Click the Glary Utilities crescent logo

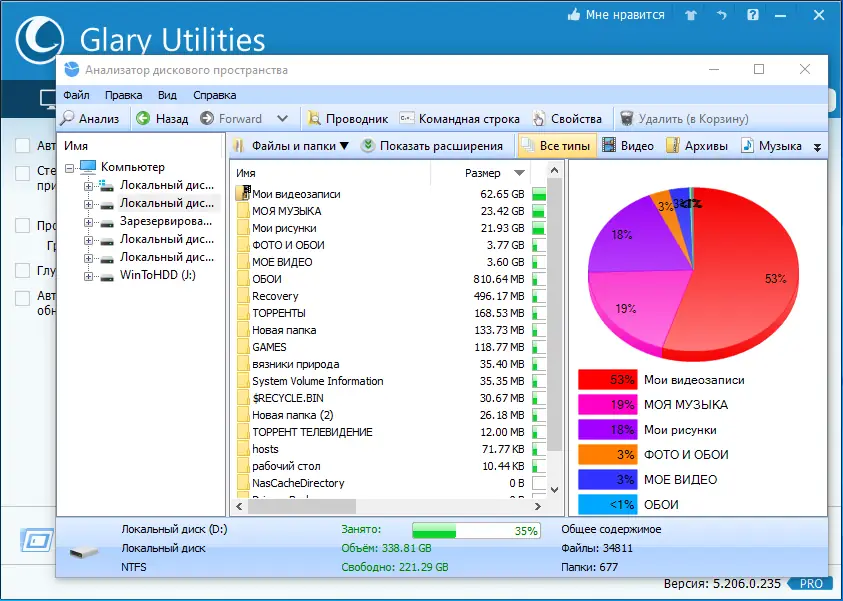click(x=39, y=39)
